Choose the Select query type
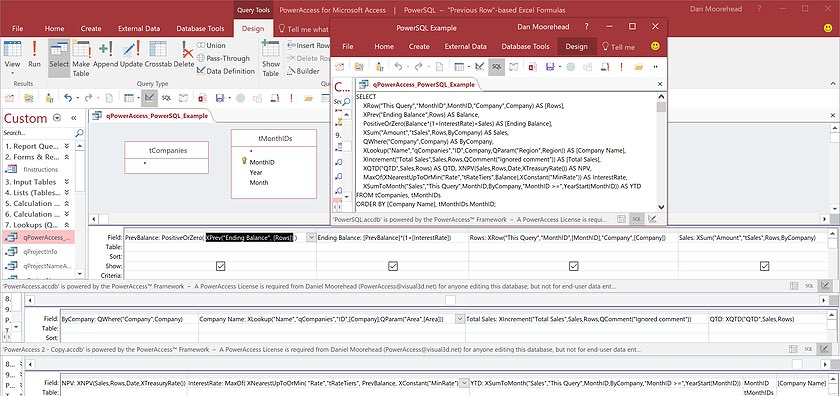 click(x=59, y=57)
